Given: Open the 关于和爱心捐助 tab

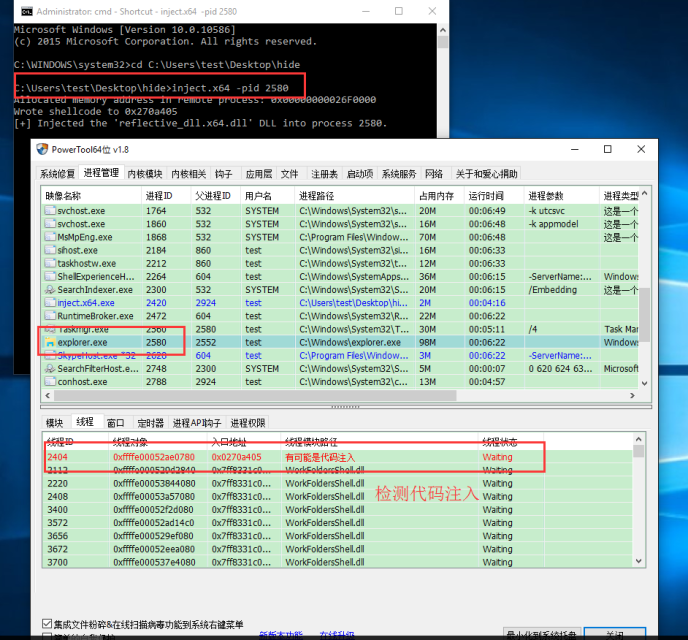Looking at the screenshot, I should click(486, 174).
